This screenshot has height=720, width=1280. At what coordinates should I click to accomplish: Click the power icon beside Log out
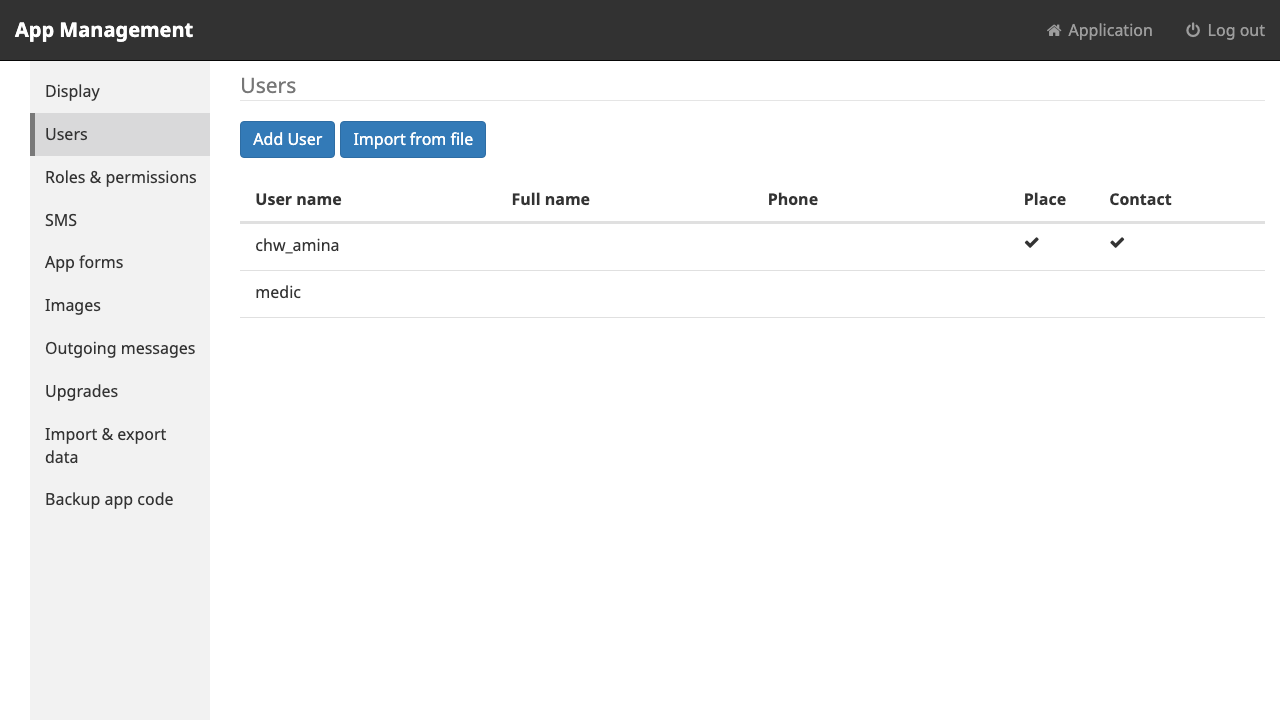click(1193, 31)
